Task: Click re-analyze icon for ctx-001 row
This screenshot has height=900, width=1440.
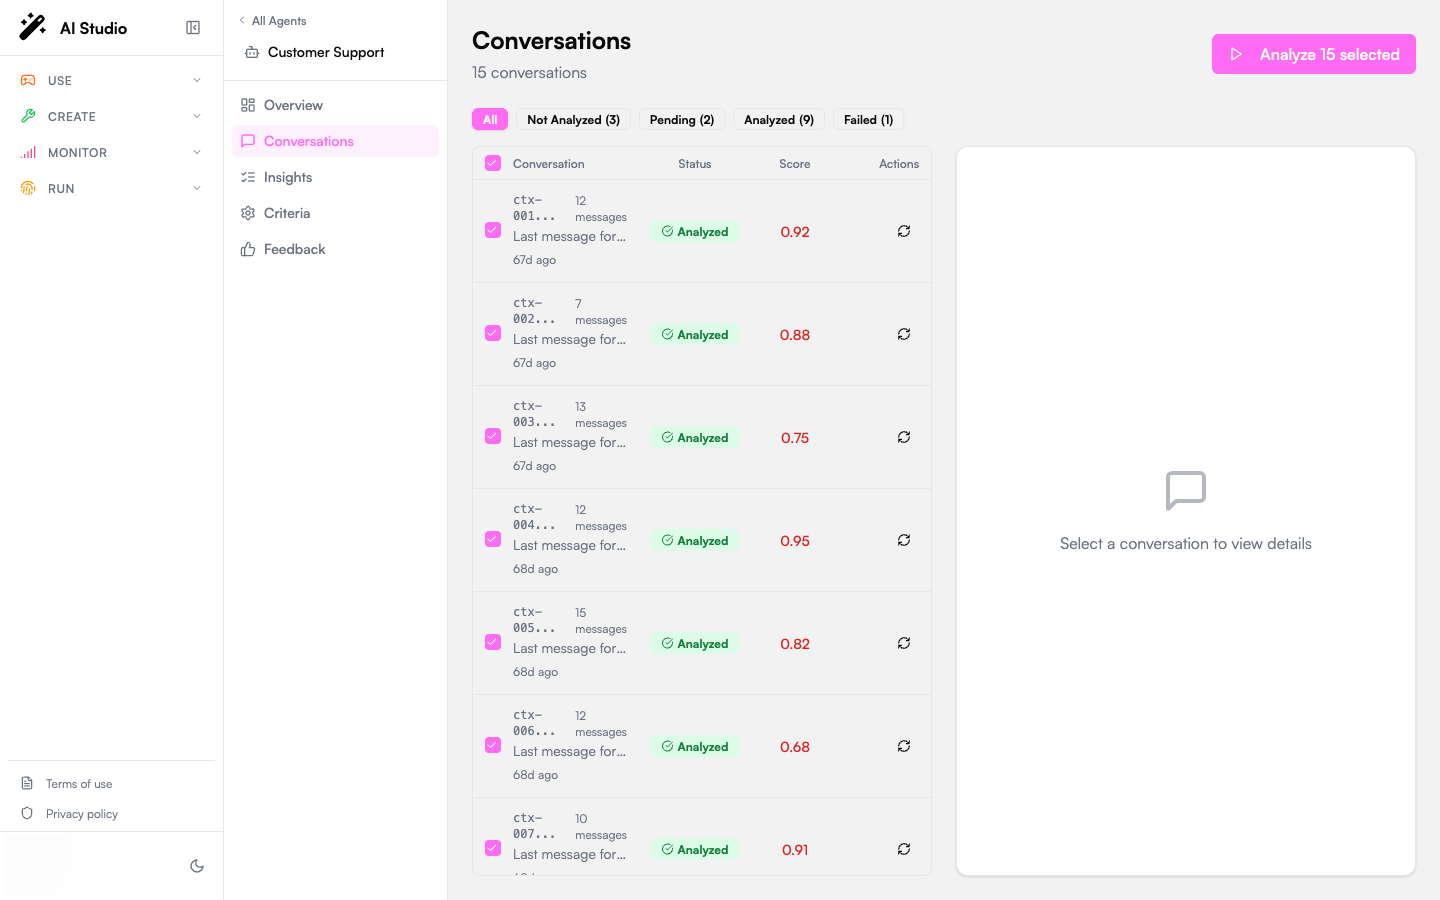Action: click(904, 231)
